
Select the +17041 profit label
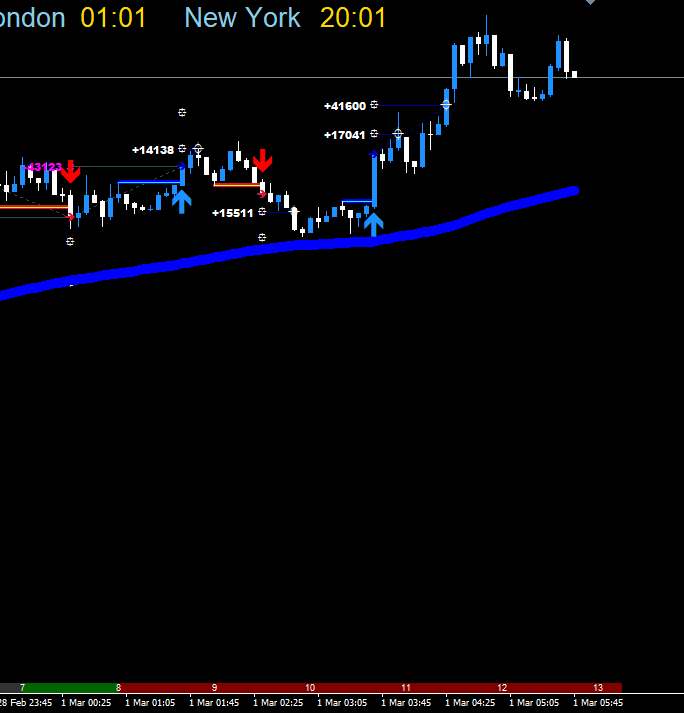[345, 135]
